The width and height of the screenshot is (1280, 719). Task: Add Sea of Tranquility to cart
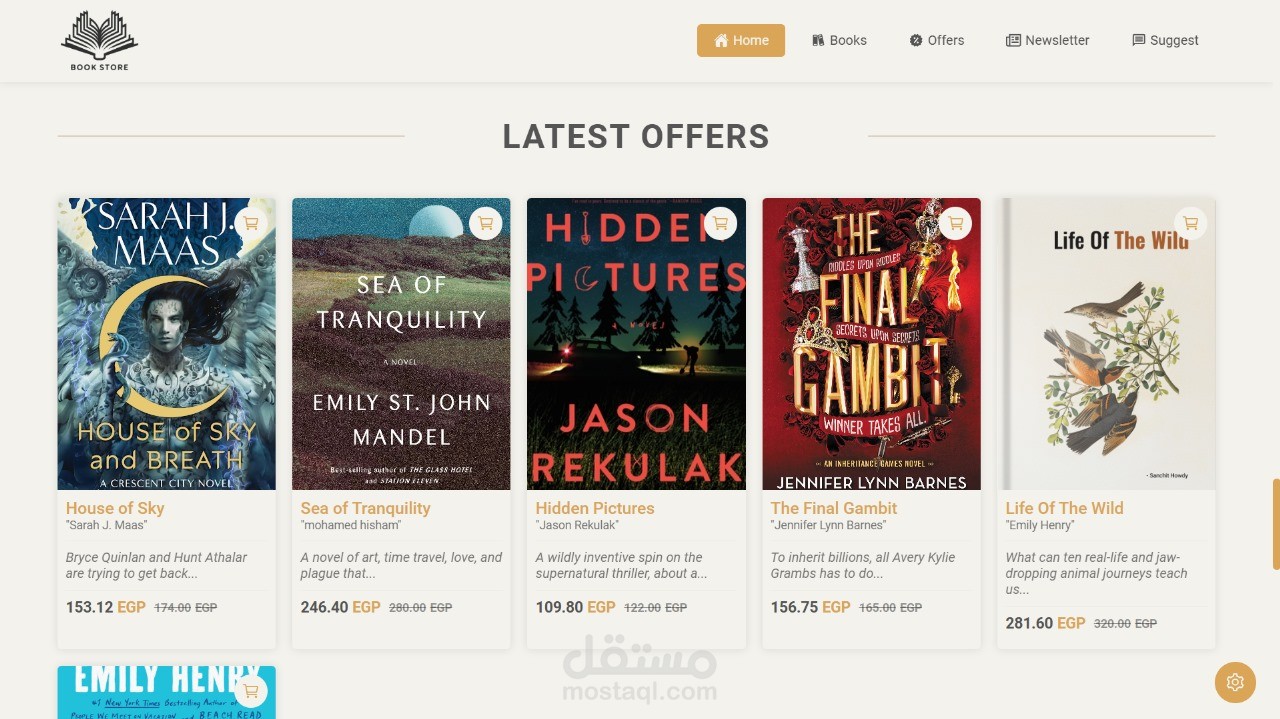(x=486, y=223)
